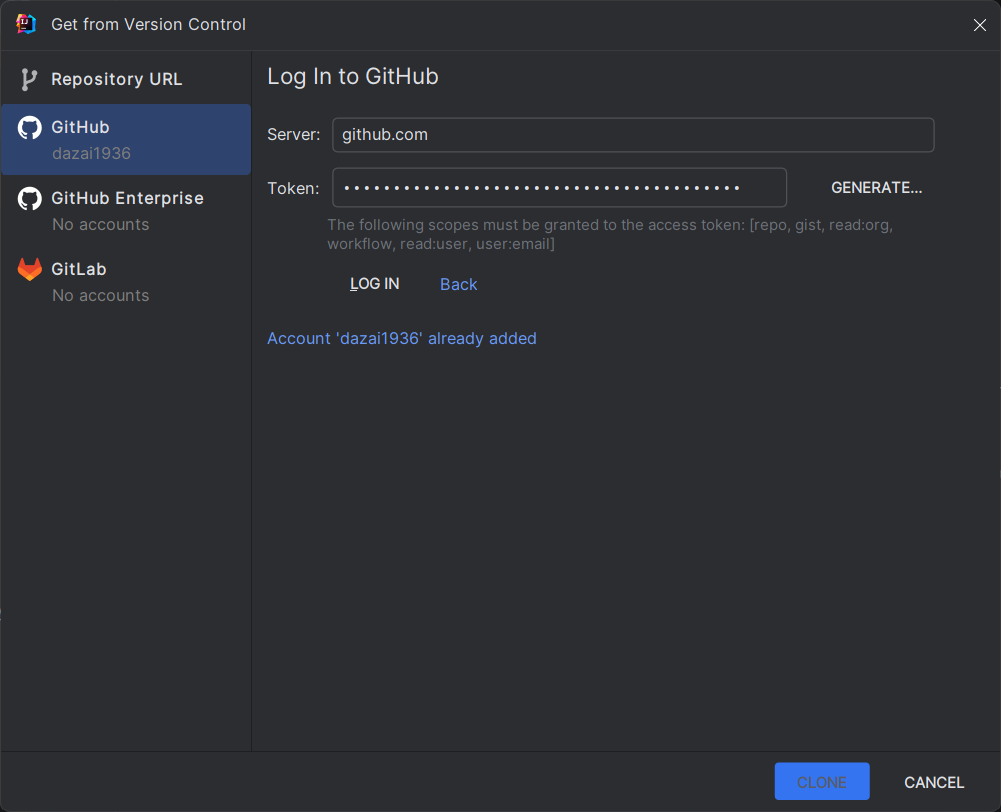Viewport: 1001px width, 812px height.
Task: Click the "Log In to GitHub" heading
Action: click(352, 77)
